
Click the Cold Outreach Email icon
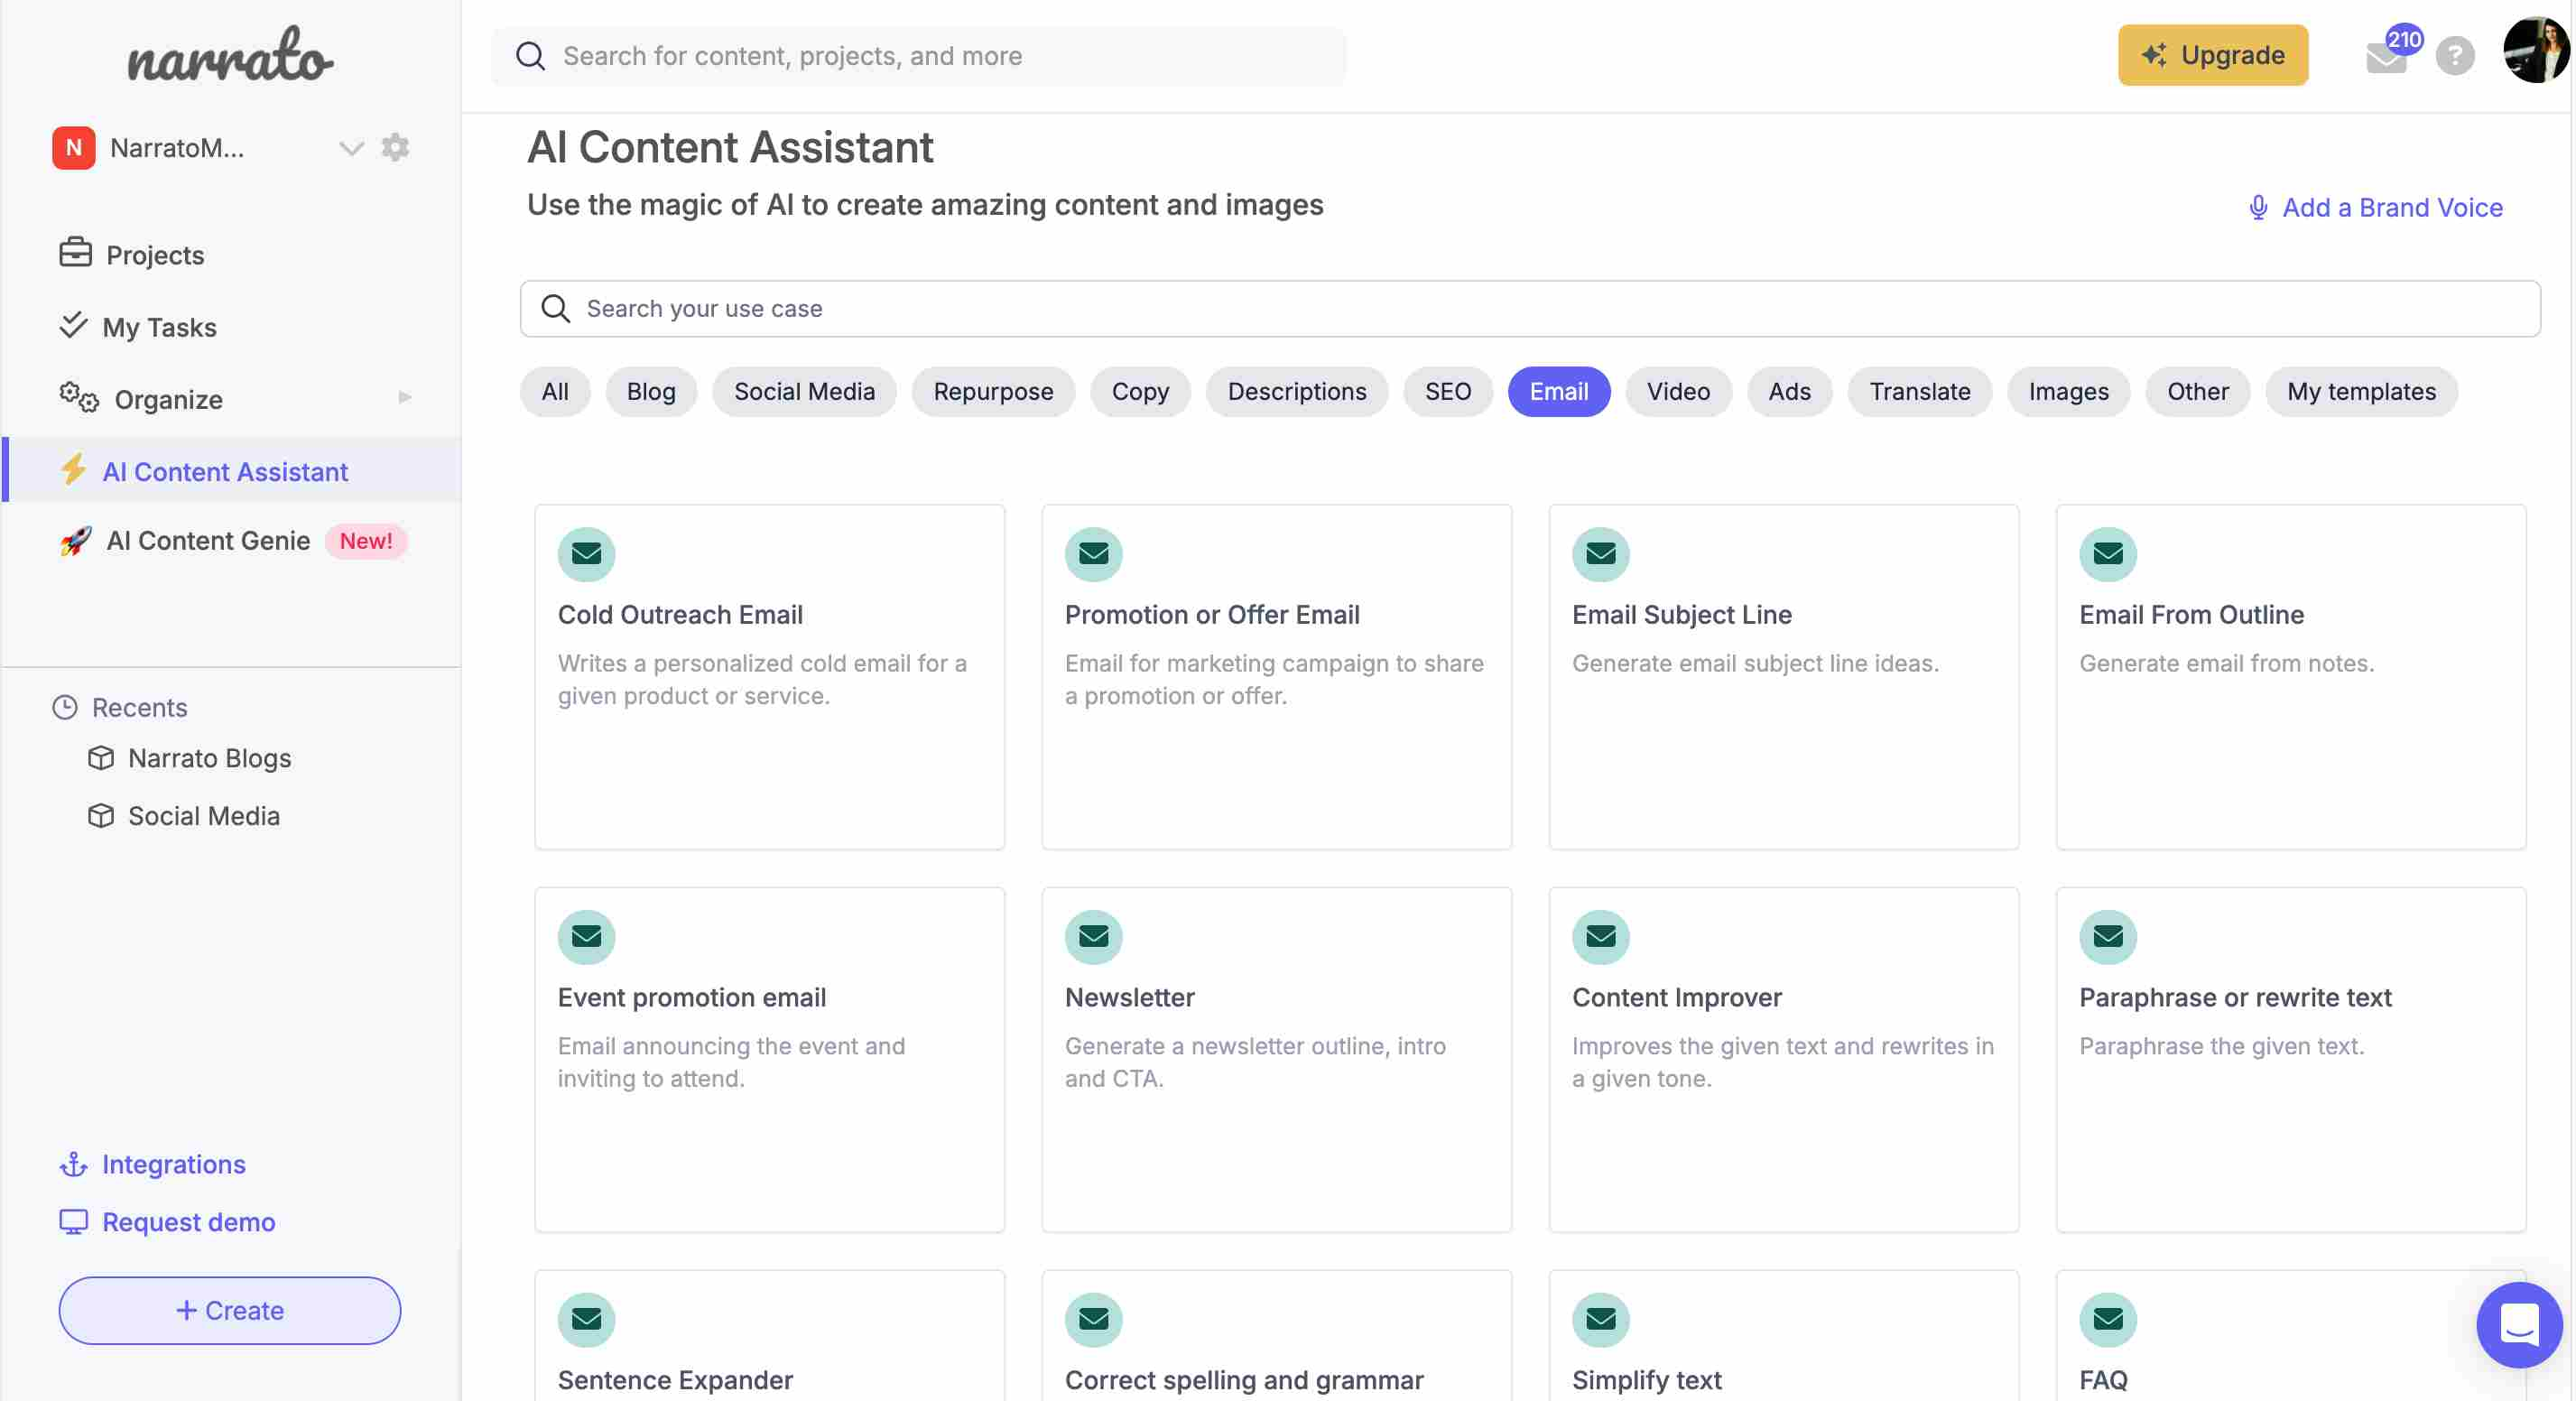coord(587,552)
